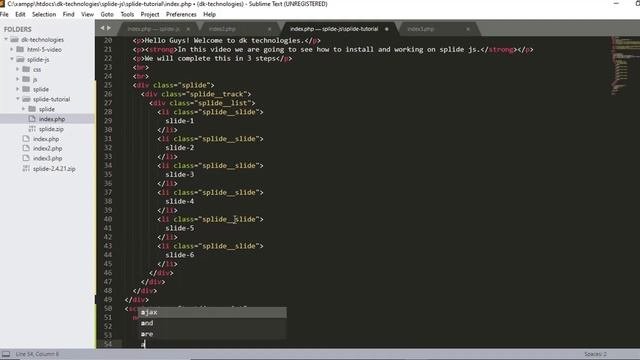Minimize the Sublime Text window
This screenshot has width=640, height=360.
pyautogui.click(x=616, y=4)
